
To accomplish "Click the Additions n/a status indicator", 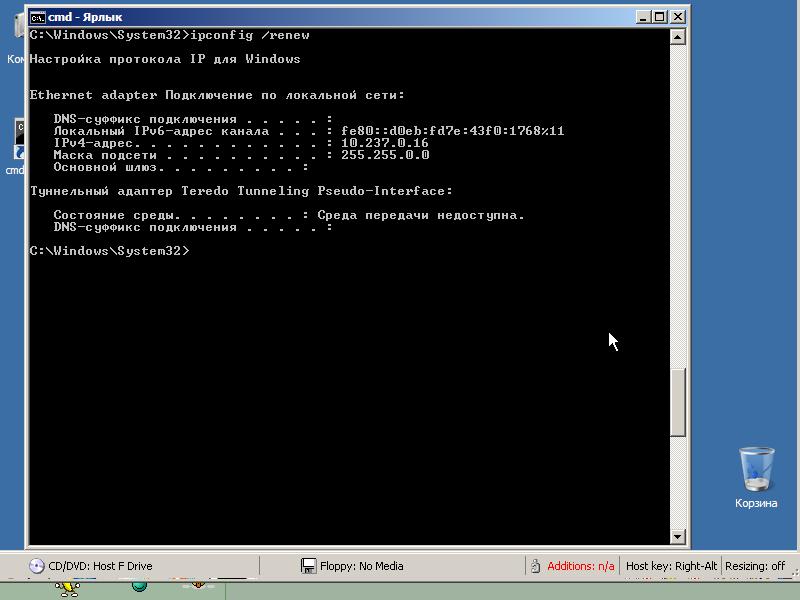I will pos(581,566).
